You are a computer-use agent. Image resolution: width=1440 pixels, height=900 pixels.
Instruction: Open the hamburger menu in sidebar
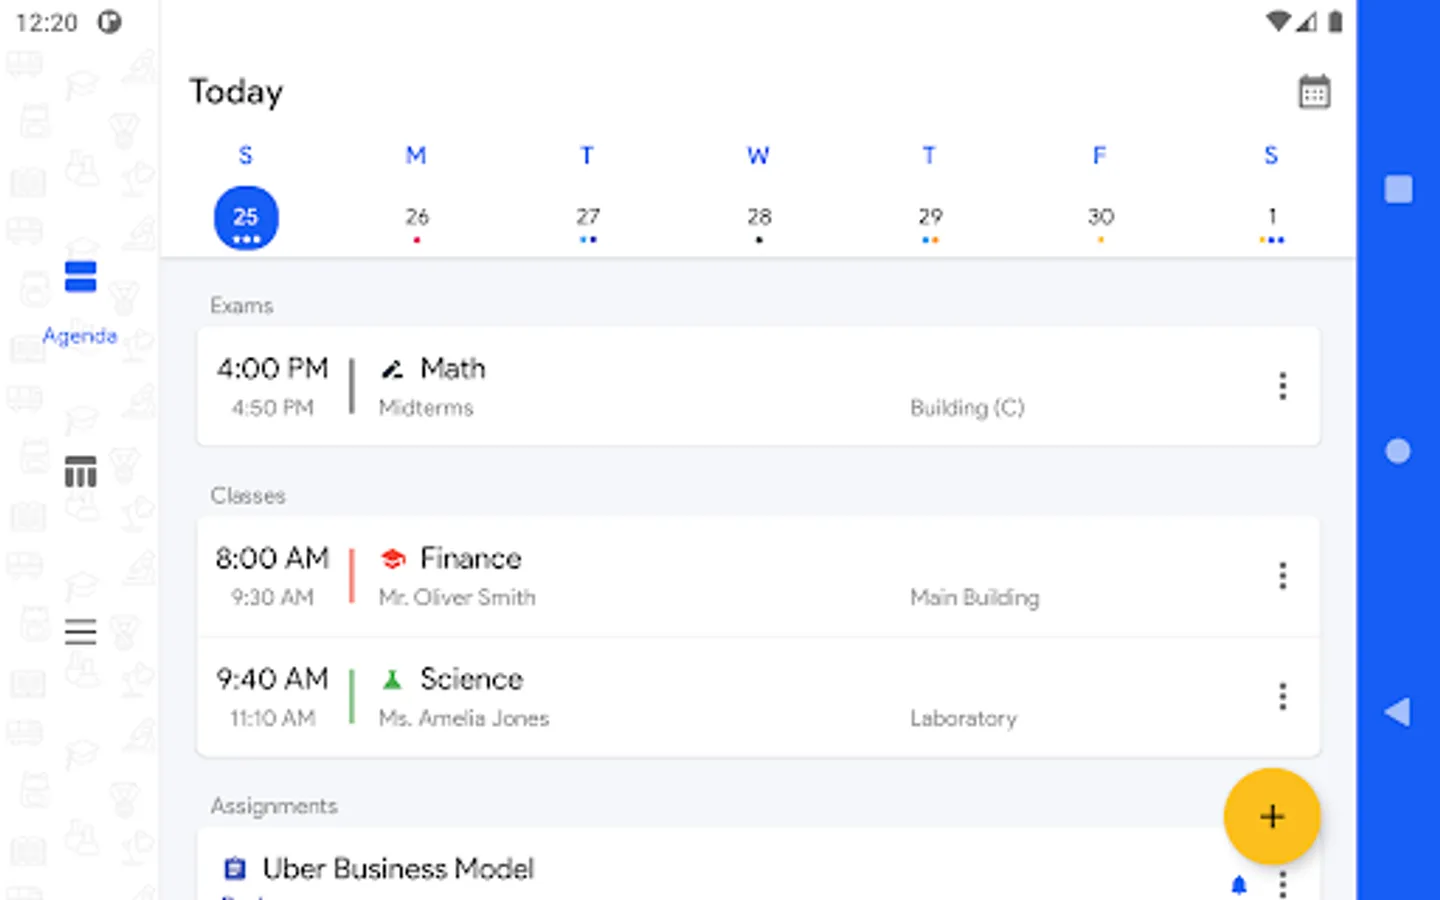click(80, 632)
